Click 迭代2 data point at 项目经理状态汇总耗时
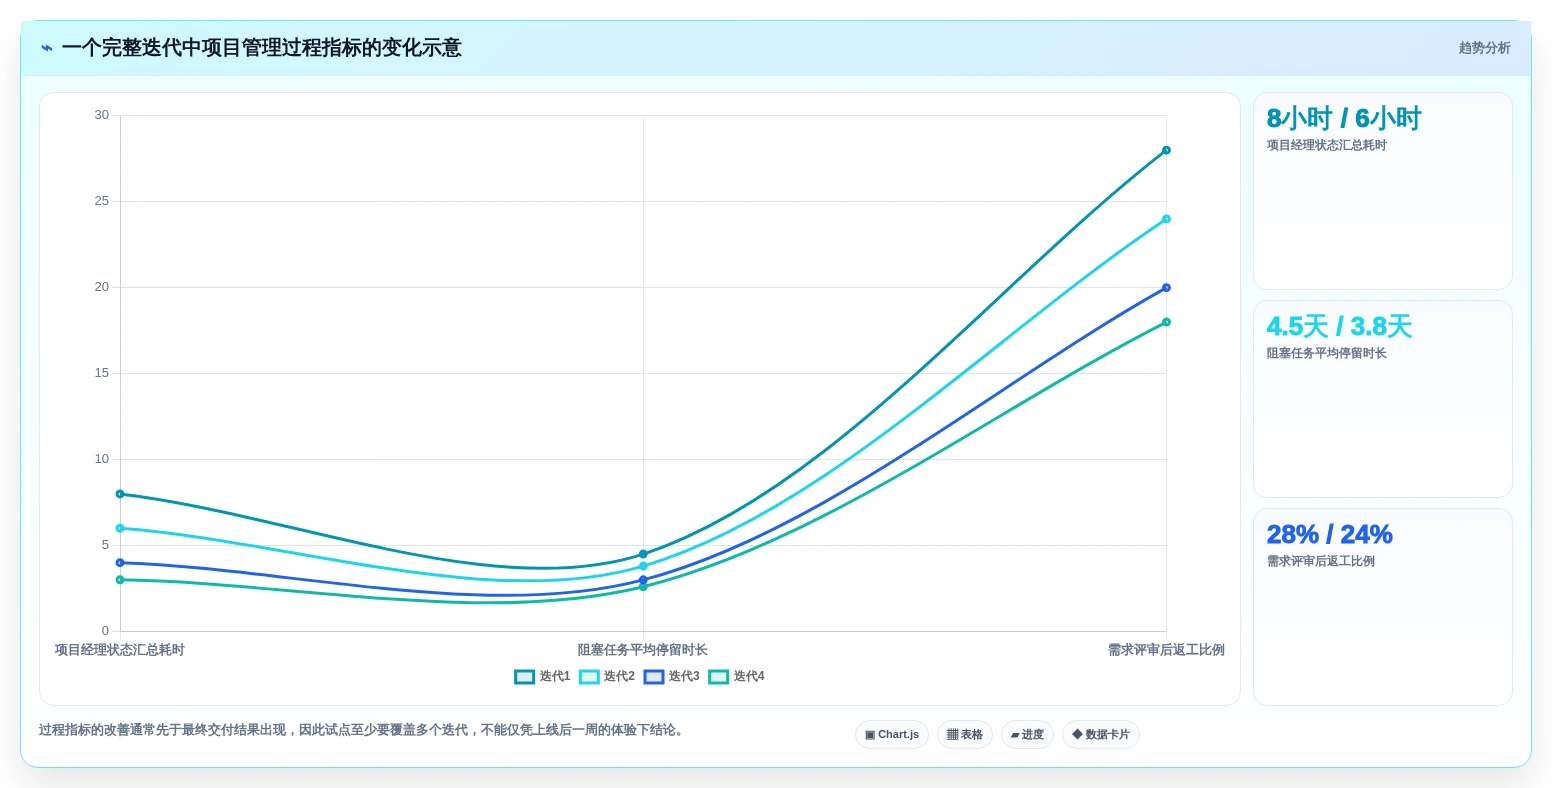Image resolution: width=1552 pixels, height=788 pixels. click(120, 528)
